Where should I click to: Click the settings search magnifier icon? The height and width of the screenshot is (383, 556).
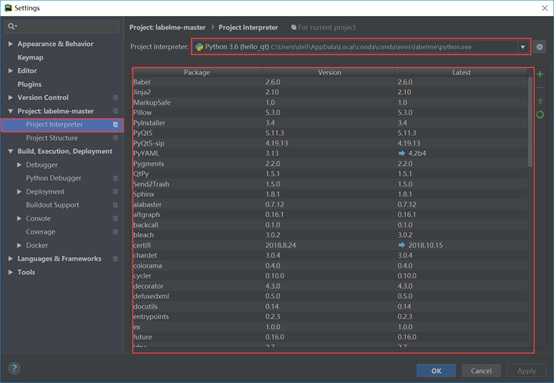click(x=12, y=27)
